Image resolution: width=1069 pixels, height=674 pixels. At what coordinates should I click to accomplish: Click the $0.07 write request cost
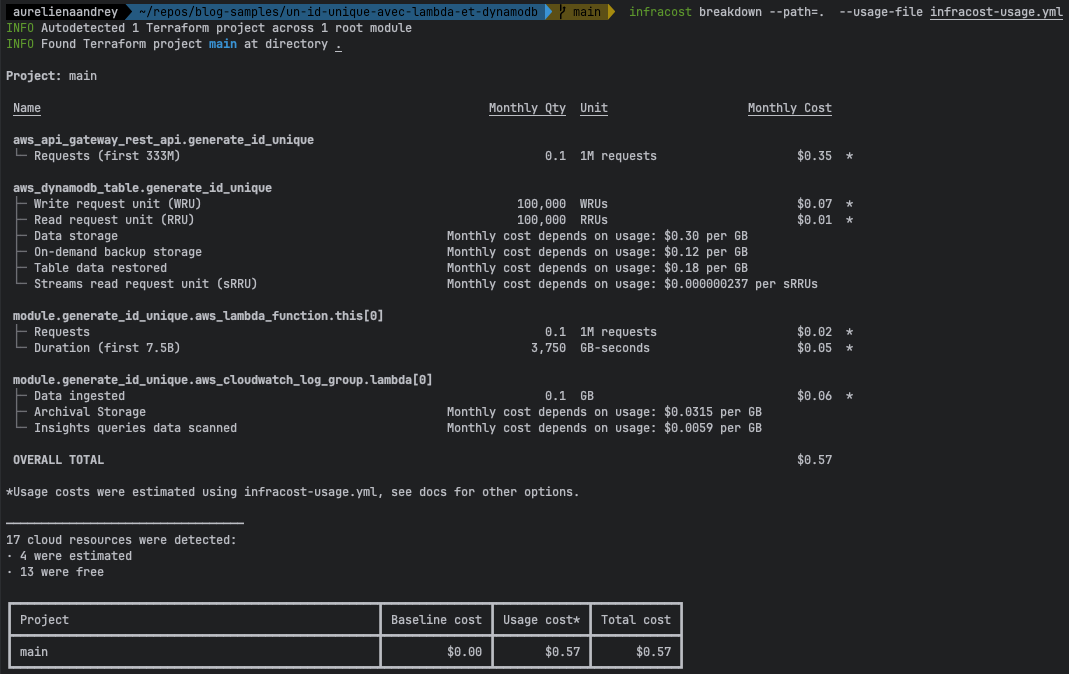[x=814, y=204]
